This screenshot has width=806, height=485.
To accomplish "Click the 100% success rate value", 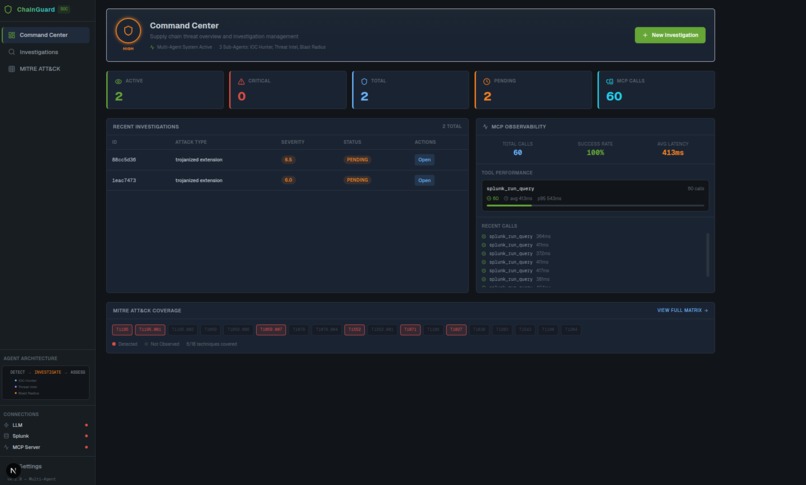I will pyautogui.click(x=595, y=153).
